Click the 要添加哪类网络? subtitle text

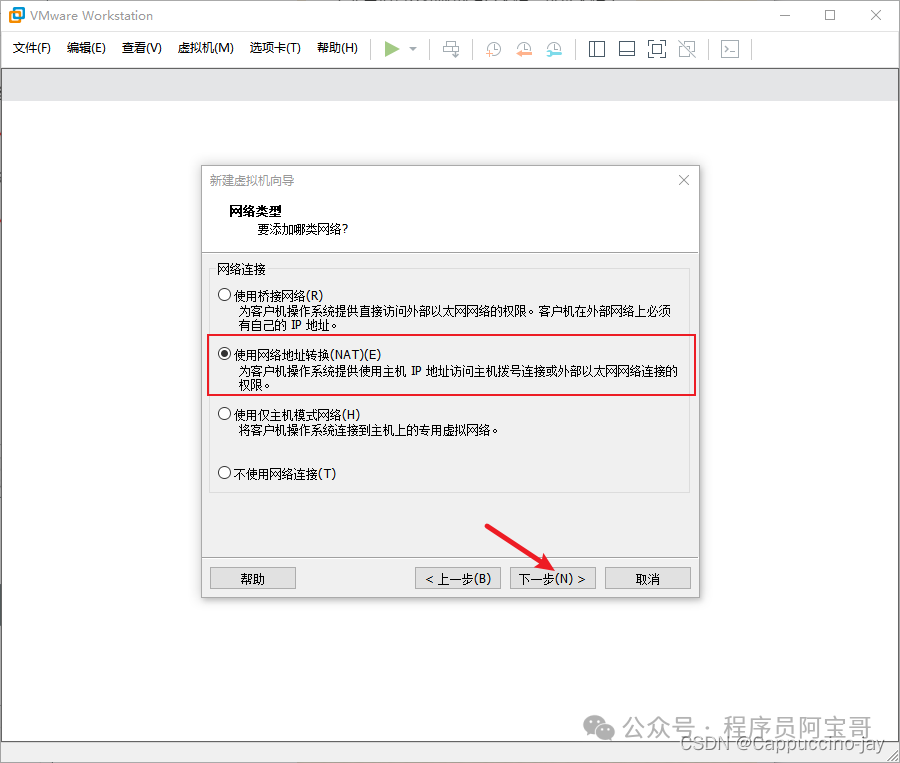(x=302, y=229)
